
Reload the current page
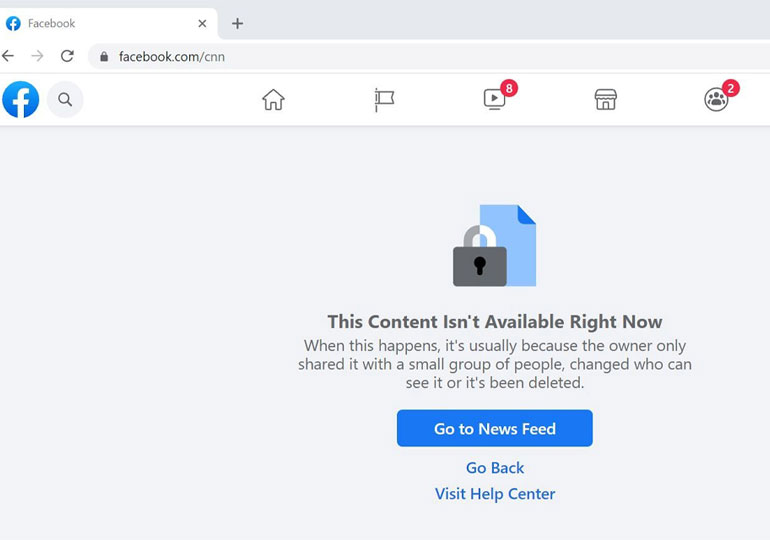pos(67,56)
